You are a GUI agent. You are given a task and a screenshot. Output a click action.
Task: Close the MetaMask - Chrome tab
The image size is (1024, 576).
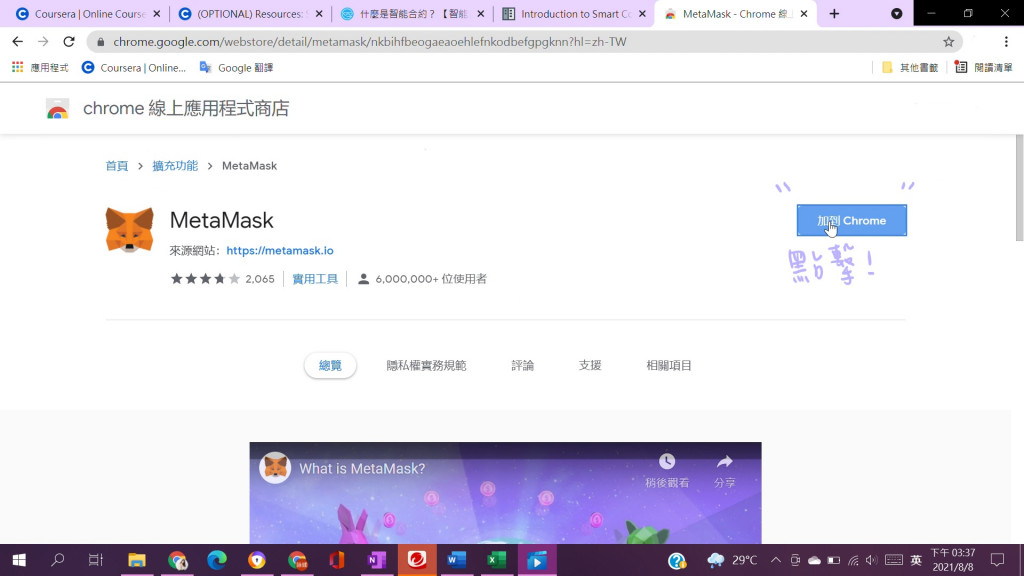tap(804, 14)
